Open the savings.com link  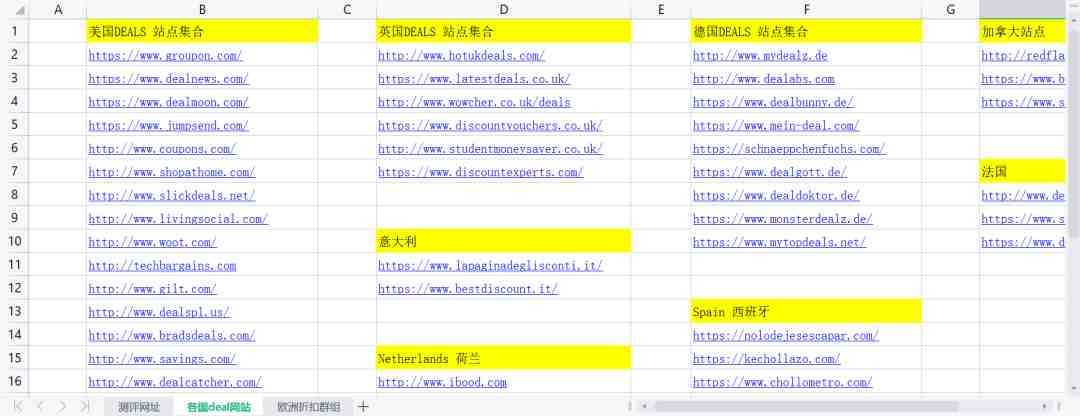point(163,360)
